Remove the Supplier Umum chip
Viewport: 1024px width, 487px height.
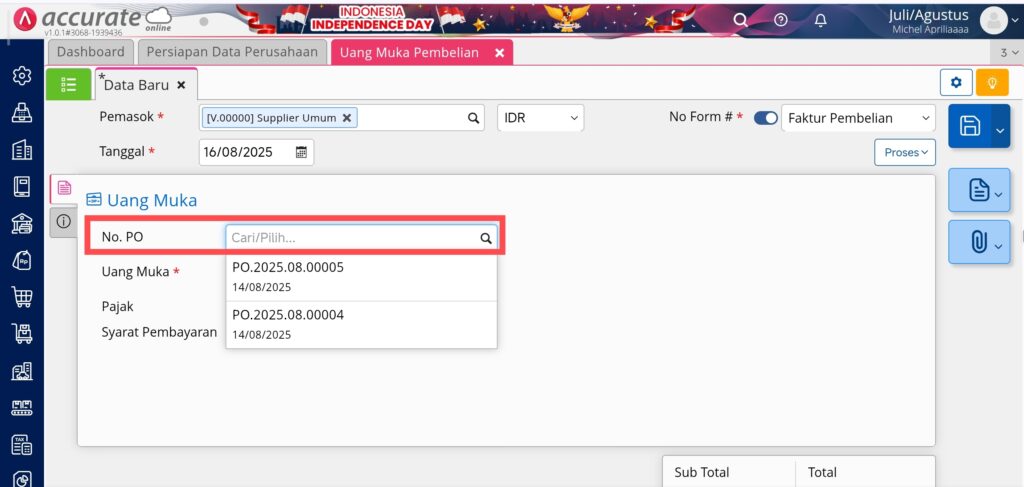[x=347, y=118]
